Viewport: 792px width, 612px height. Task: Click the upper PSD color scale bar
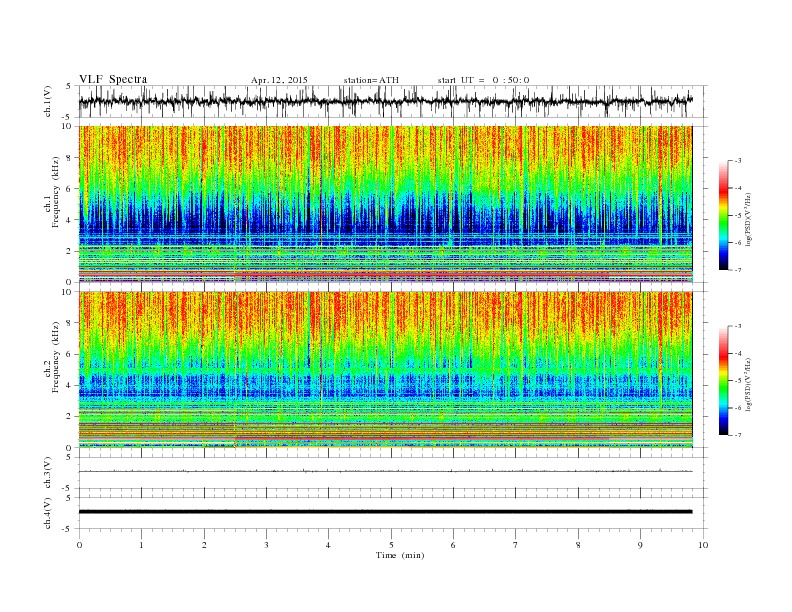(723, 215)
